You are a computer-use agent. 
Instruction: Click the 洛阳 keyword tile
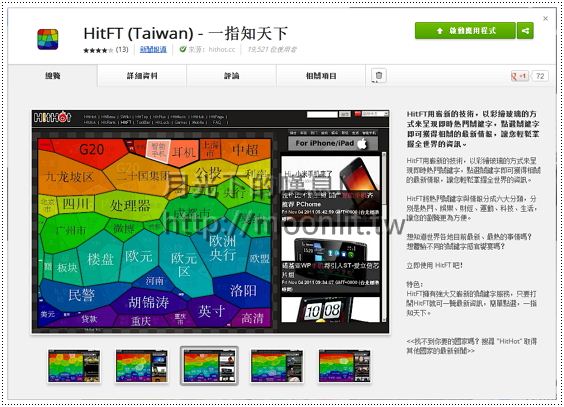click(243, 290)
